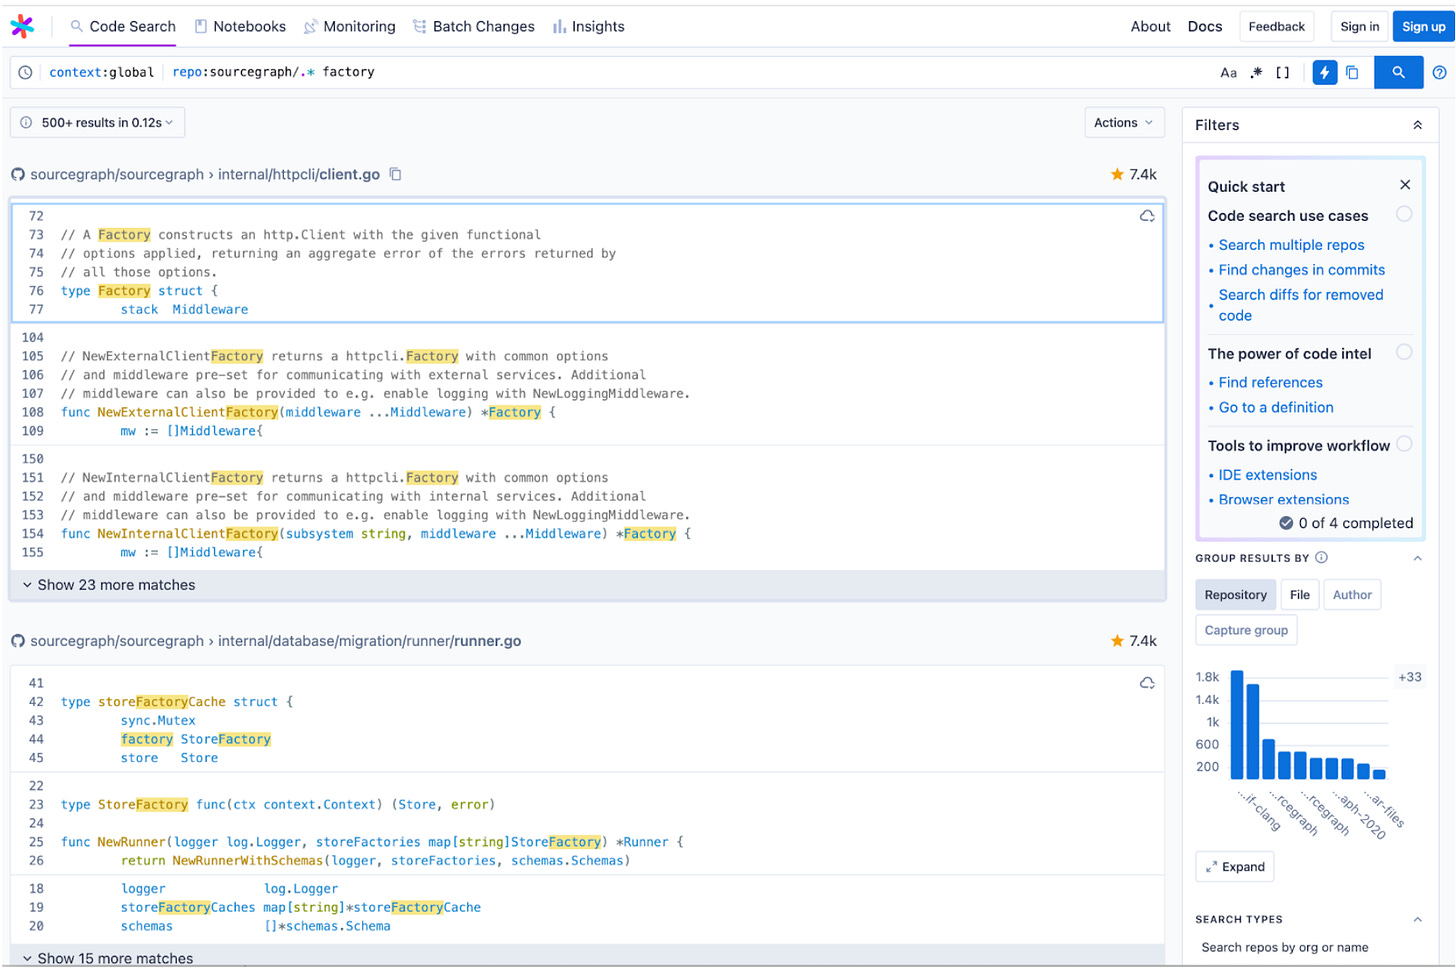This screenshot has width=1456, height=969.
Task: Enable regular expression search mode
Action: click(1256, 72)
